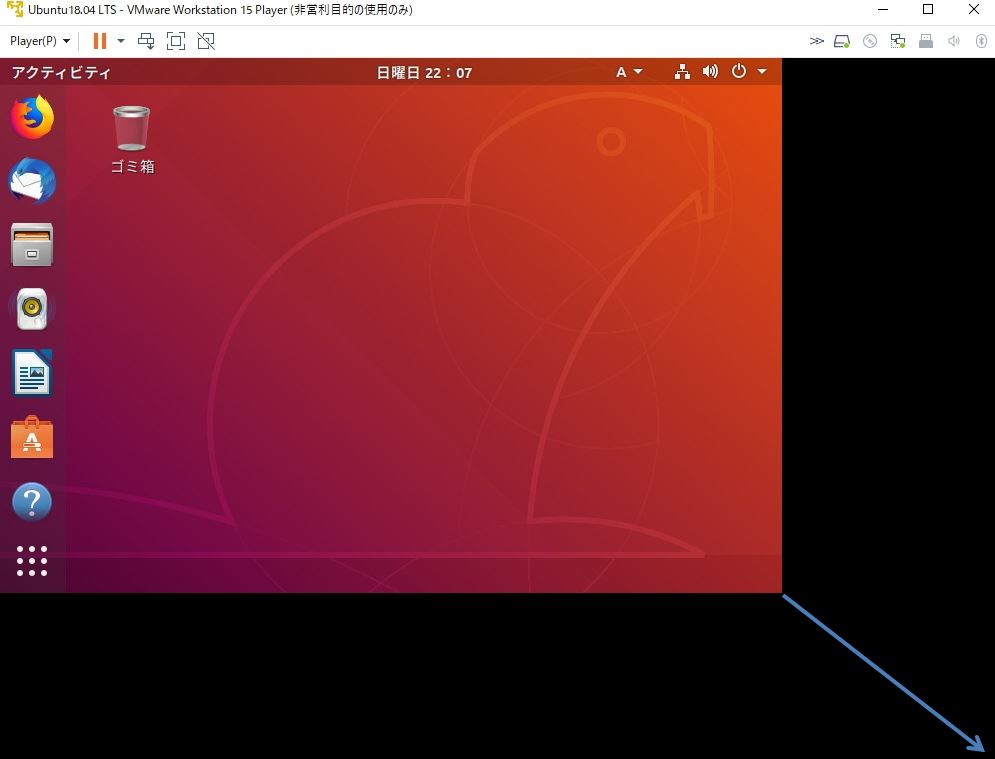995x759 pixels.
Task: Open LibreOffice Writer from the dock
Action: 32,373
